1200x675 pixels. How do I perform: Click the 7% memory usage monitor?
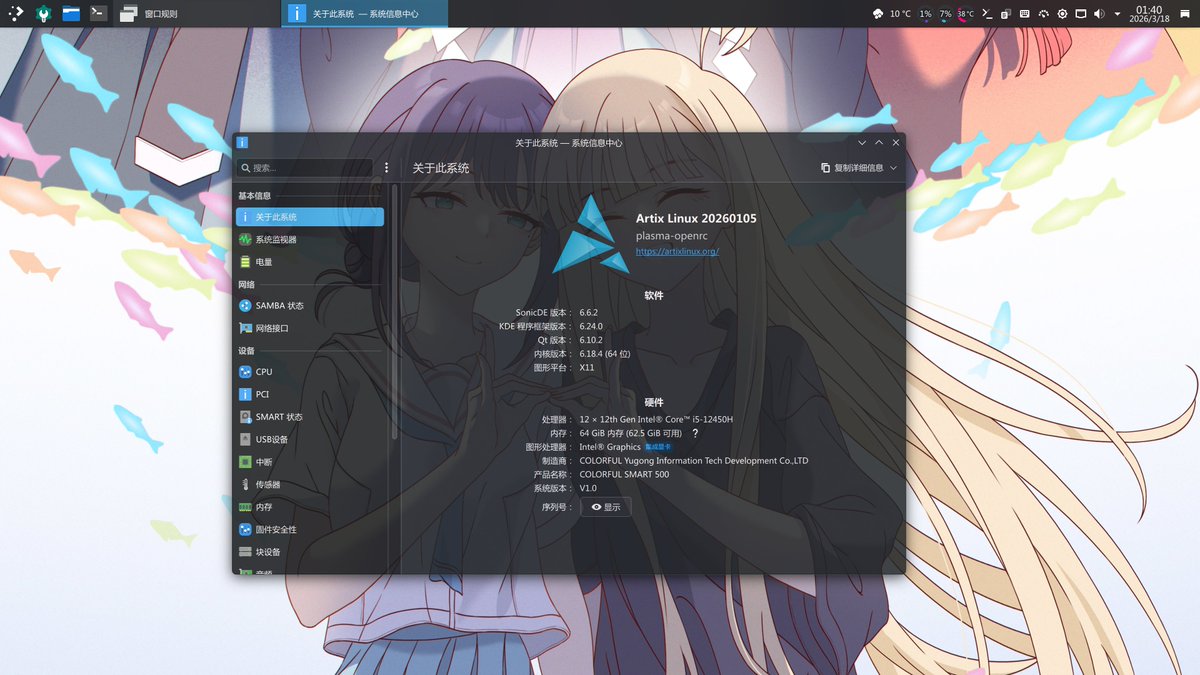pos(945,14)
